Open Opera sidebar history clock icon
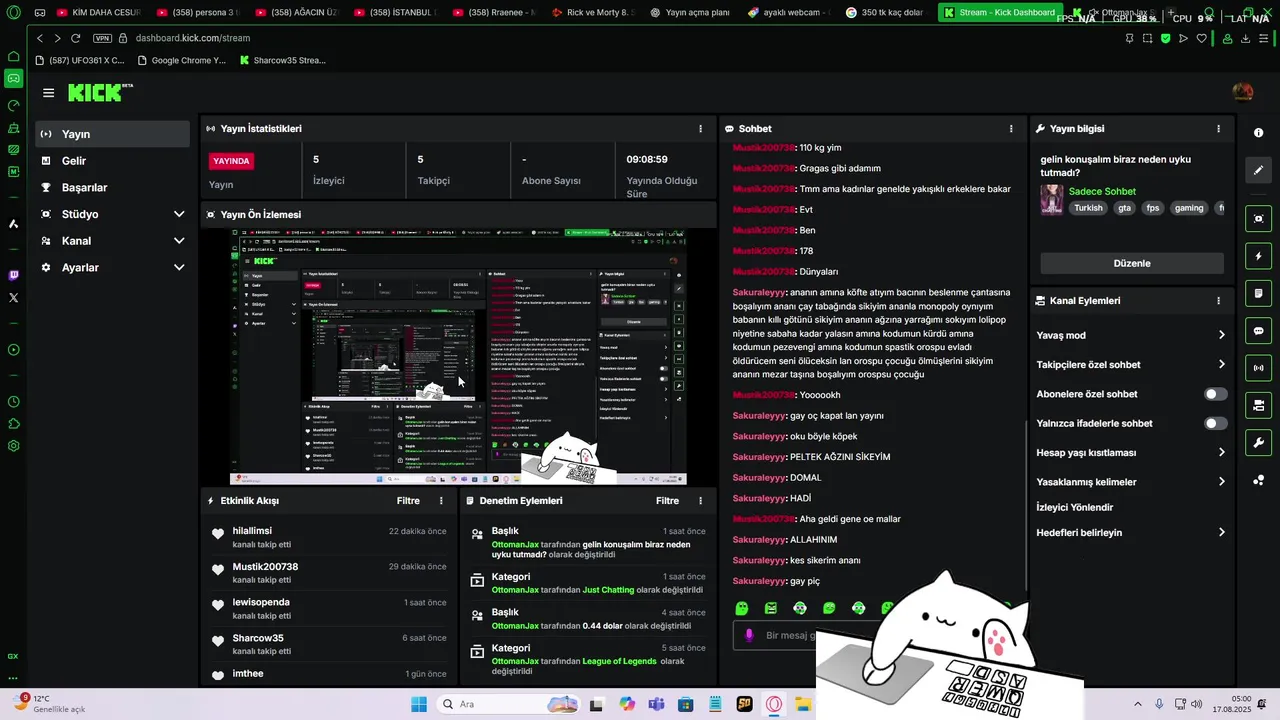This screenshot has height=720, width=1280. pyautogui.click(x=13, y=402)
